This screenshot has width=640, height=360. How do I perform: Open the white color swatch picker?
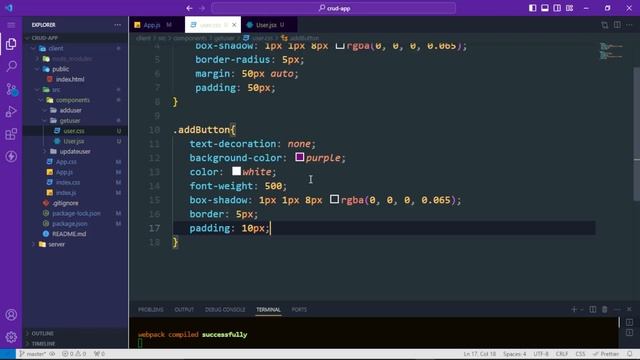click(x=236, y=171)
